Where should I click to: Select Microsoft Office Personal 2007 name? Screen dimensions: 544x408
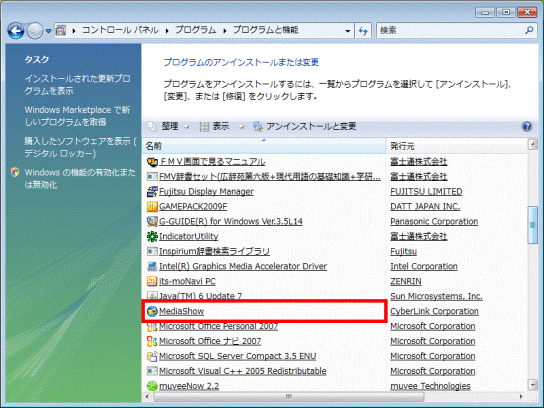[218, 326]
